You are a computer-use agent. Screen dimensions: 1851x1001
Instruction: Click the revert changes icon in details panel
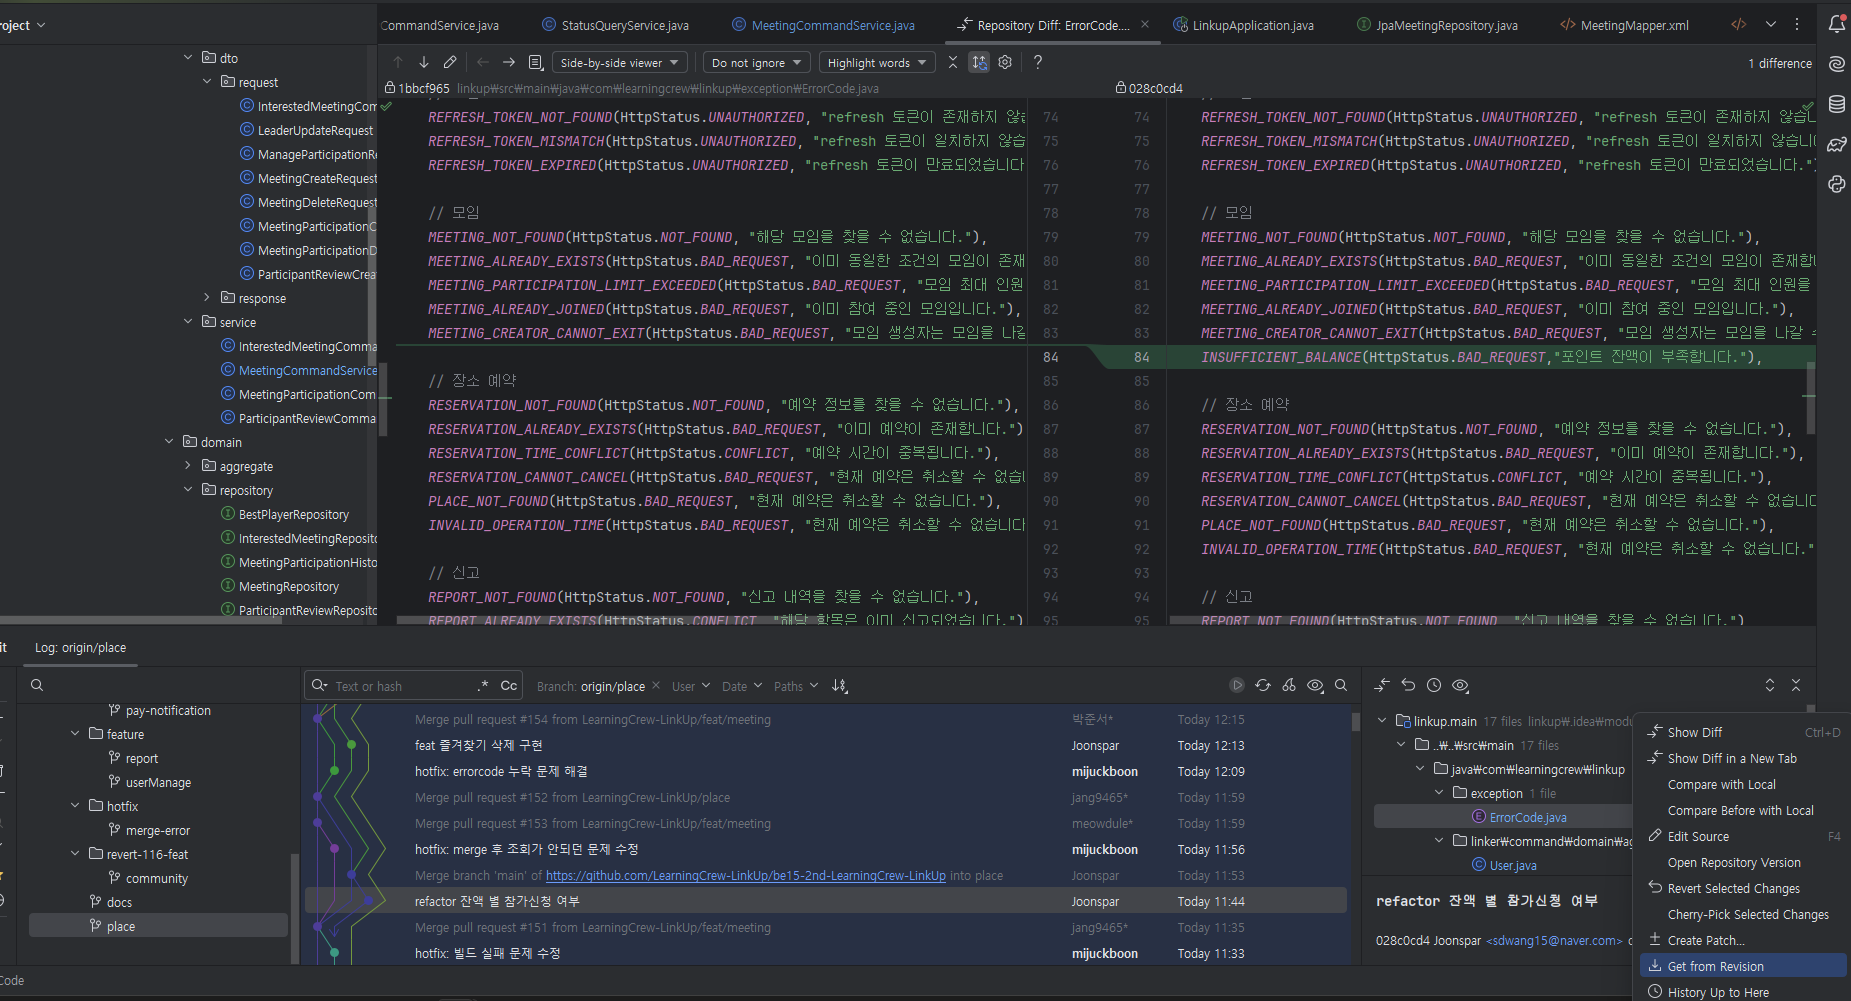(1408, 685)
